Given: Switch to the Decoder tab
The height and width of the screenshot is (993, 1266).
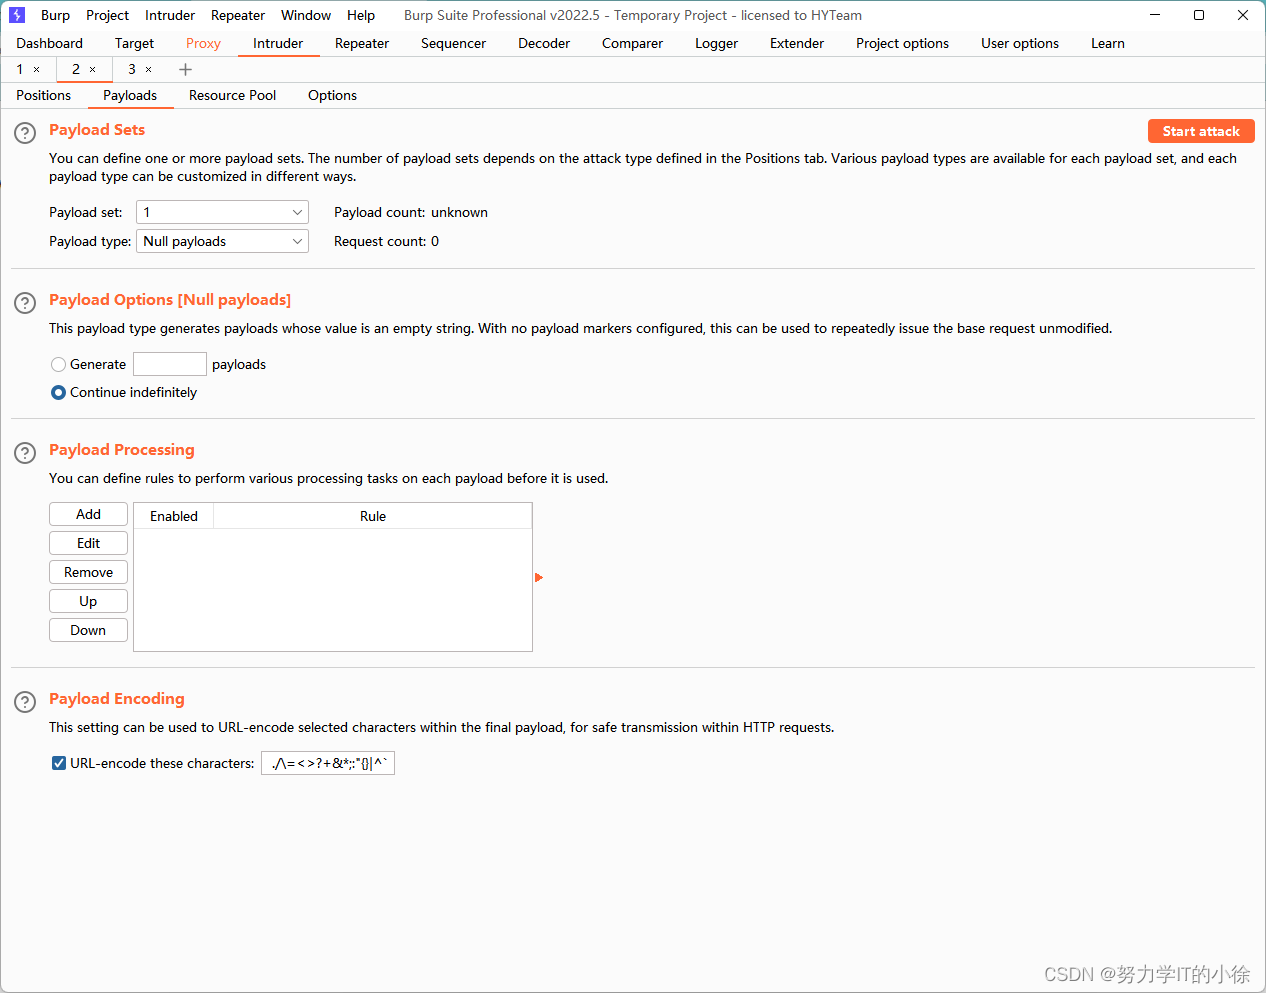Looking at the screenshot, I should 544,43.
